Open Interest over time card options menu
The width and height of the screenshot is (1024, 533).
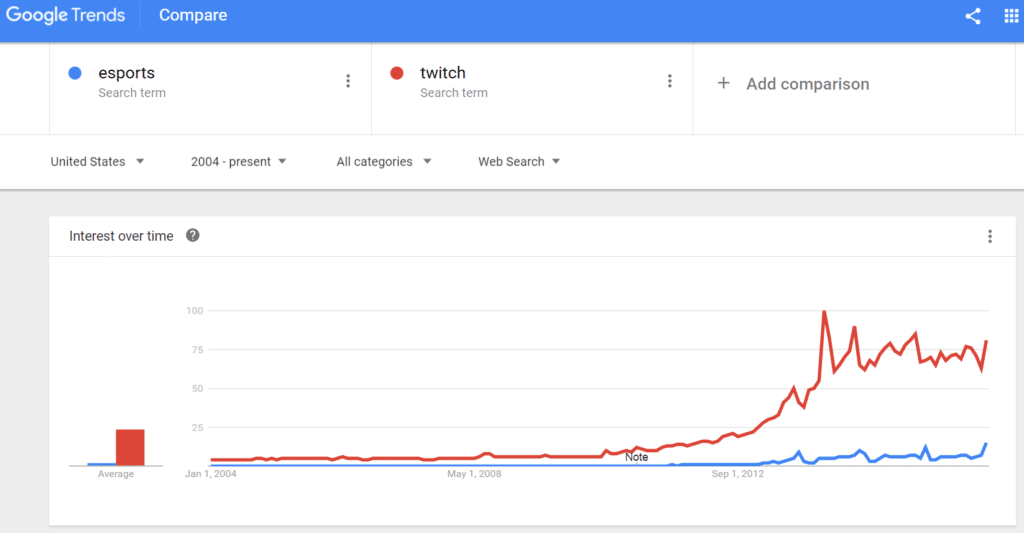990,236
